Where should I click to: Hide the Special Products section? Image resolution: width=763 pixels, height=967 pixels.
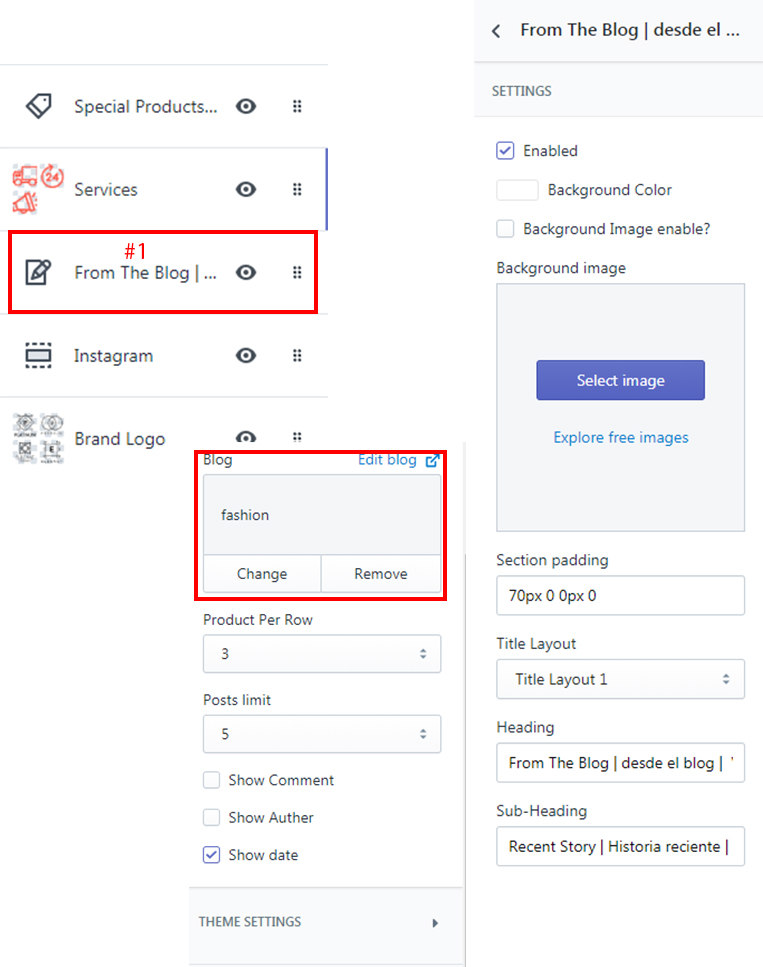[x=246, y=106]
